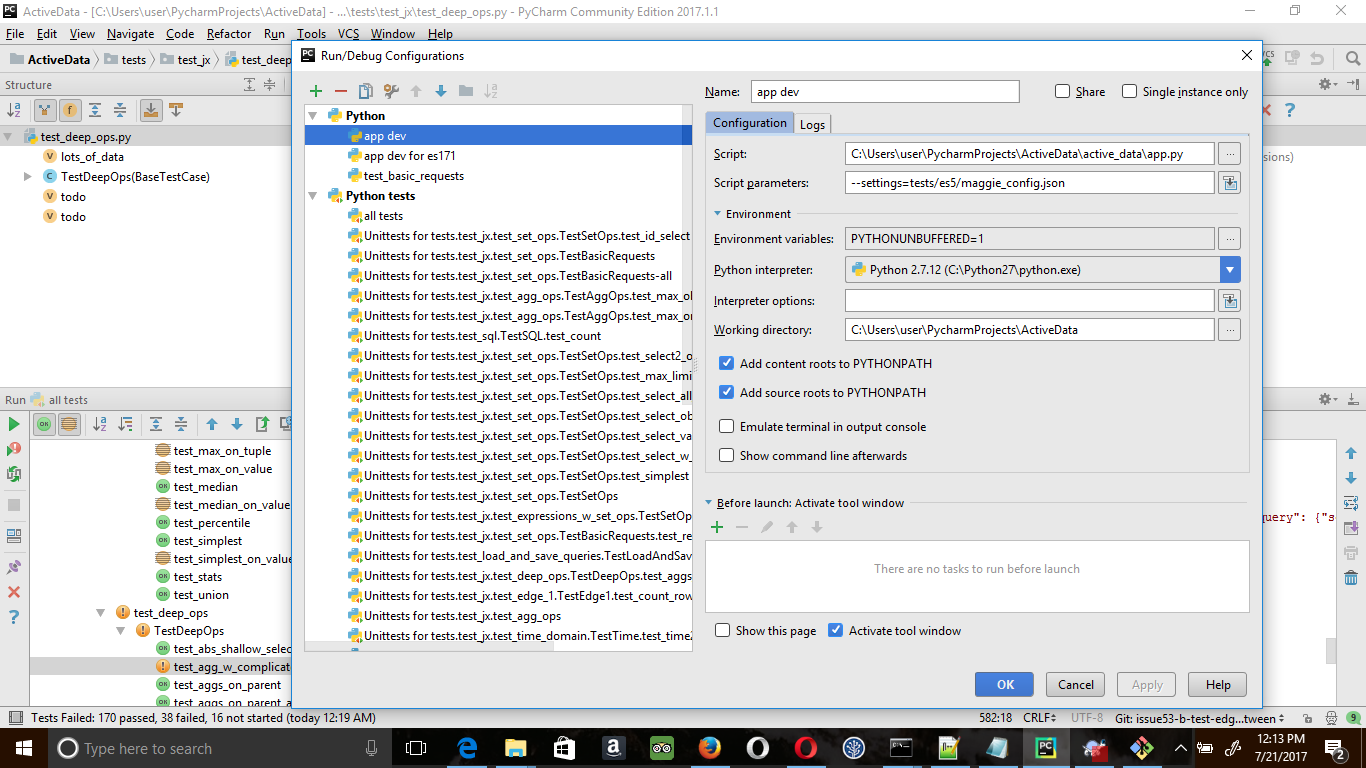Collapse test_deep_ops.py node in Structure
The height and width of the screenshot is (768, 1366).
coord(9,137)
